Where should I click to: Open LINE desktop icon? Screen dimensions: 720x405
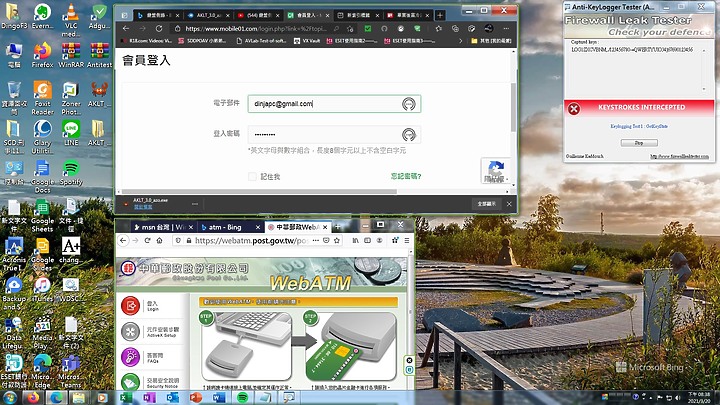click(x=71, y=133)
